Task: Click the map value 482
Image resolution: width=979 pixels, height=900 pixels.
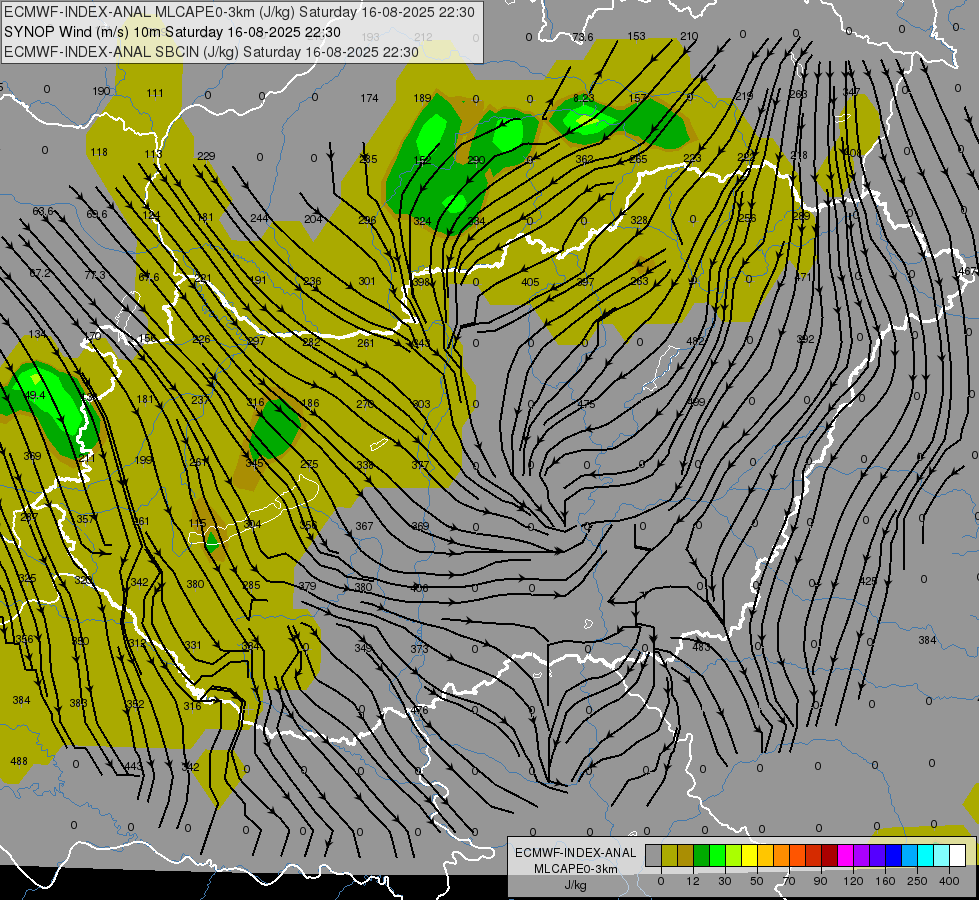Action: pos(695,341)
